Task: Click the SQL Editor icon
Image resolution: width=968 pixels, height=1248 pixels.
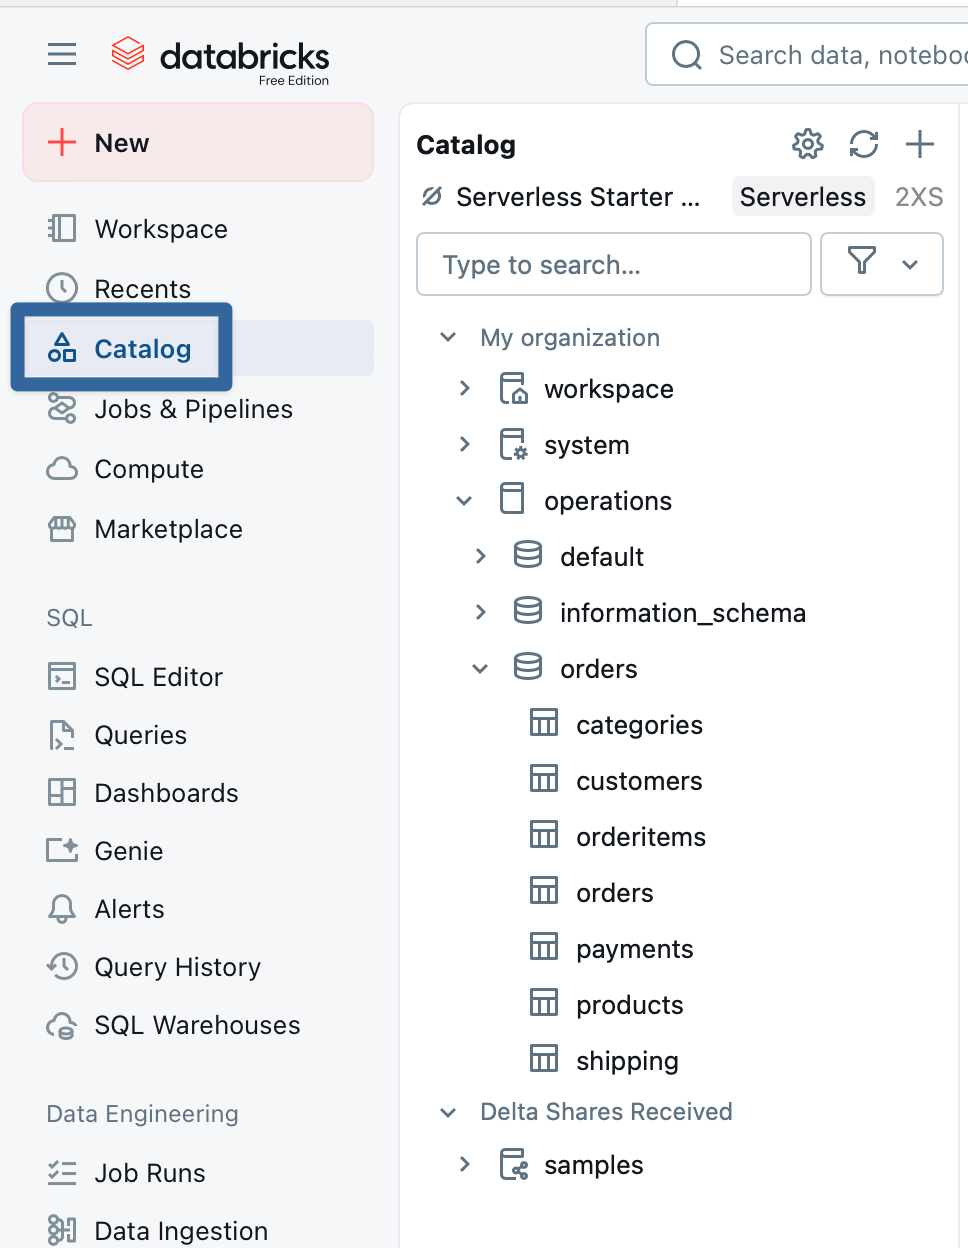Action: 62,677
